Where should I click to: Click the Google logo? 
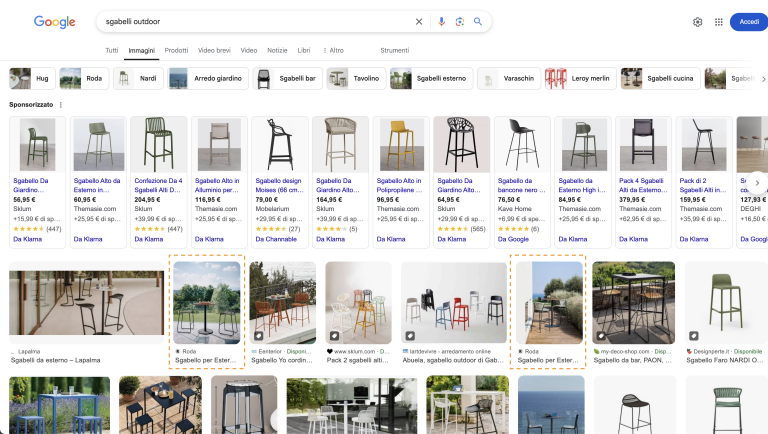tap(55, 22)
